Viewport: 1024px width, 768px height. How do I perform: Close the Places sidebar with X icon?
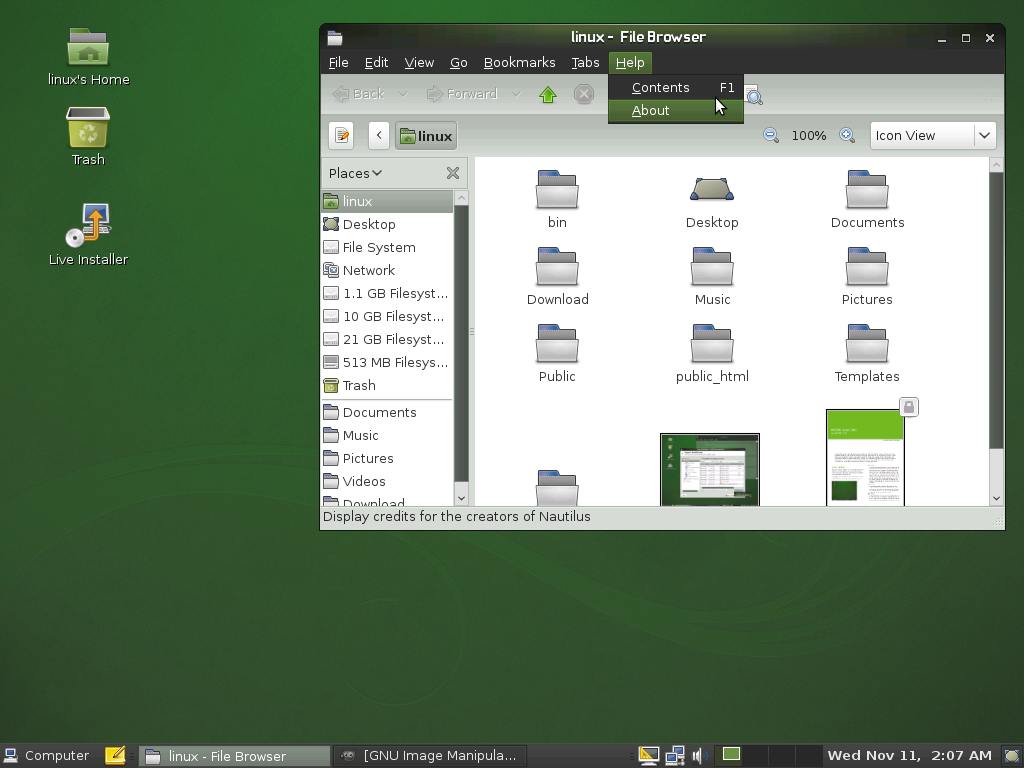(x=452, y=173)
